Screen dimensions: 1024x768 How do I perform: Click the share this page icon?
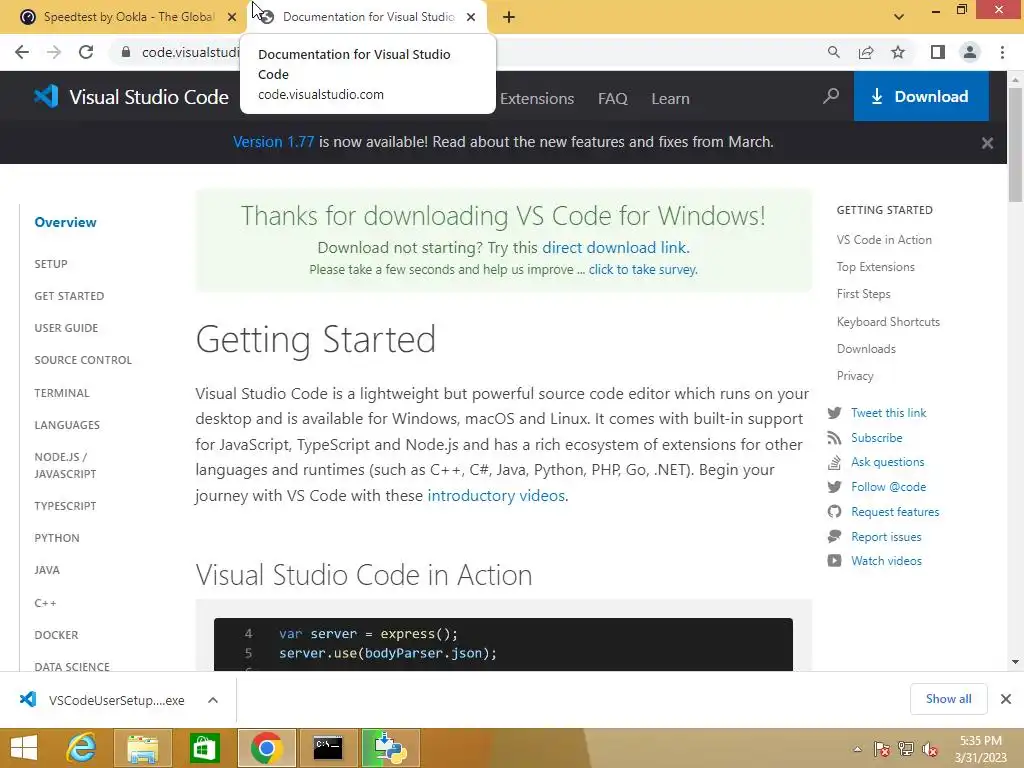(866, 52)
